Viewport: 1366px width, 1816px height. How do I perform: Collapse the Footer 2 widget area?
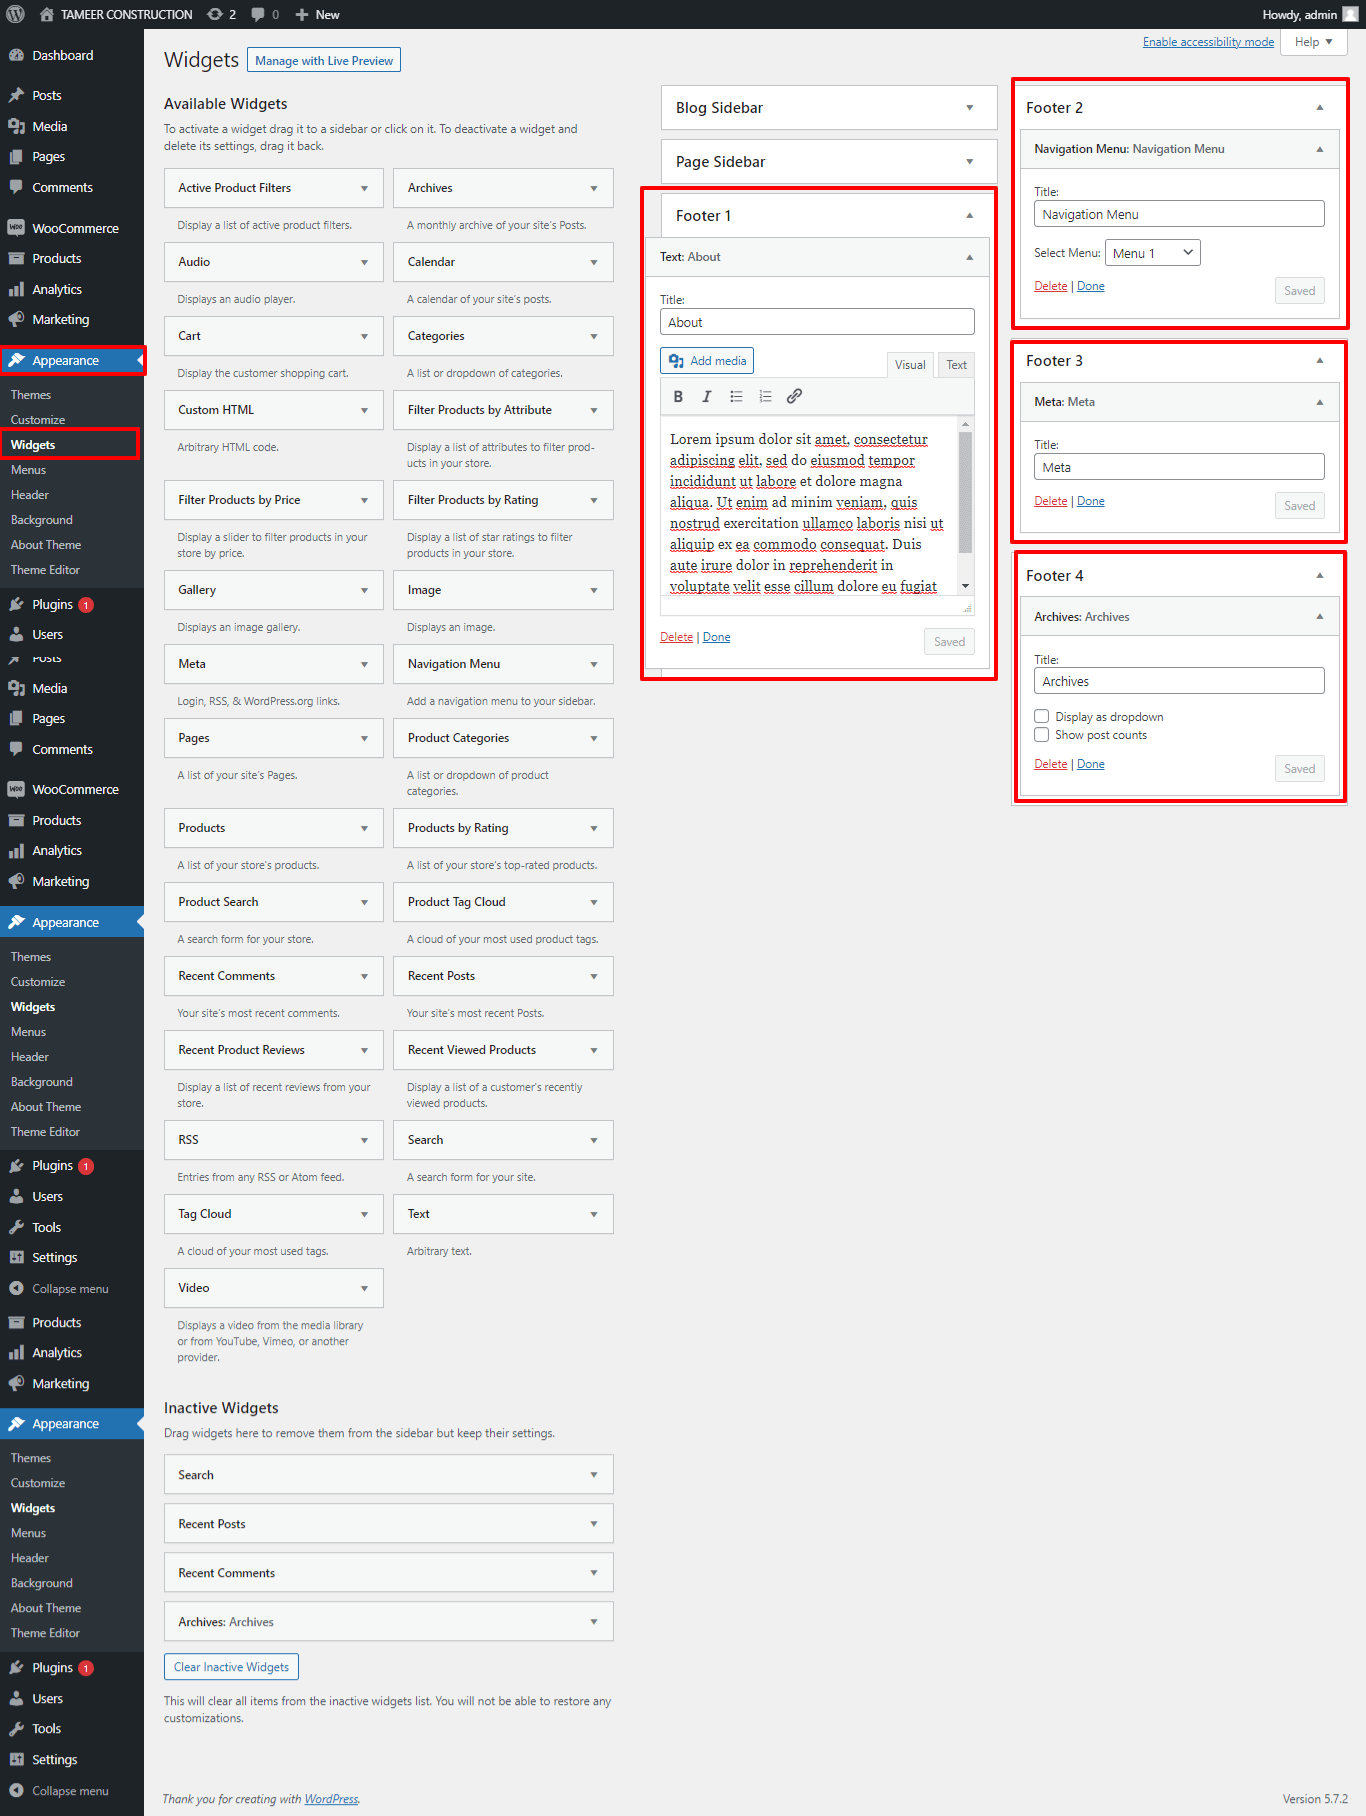pyautogui.click(x=1319, y=107)
